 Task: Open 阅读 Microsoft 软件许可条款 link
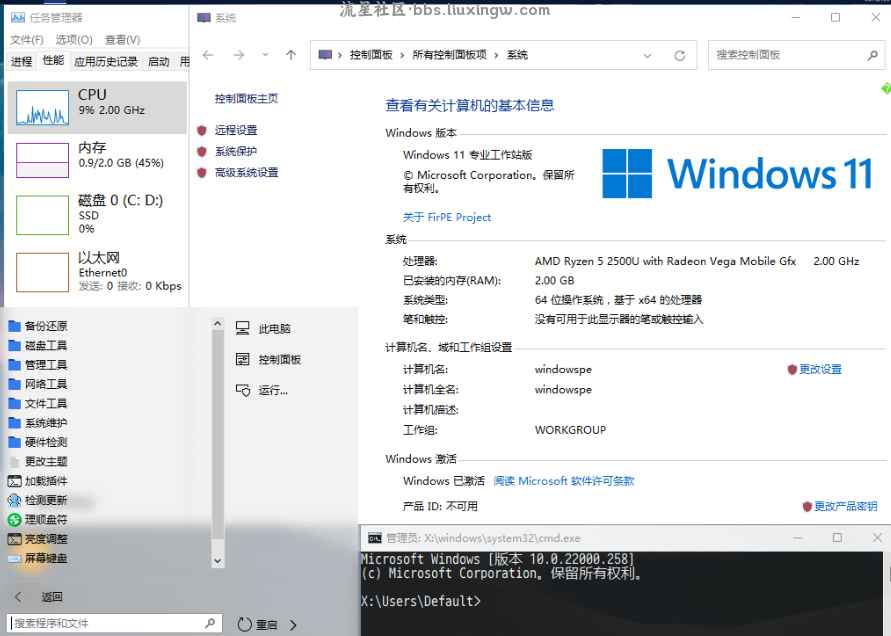tap(564, 481)
